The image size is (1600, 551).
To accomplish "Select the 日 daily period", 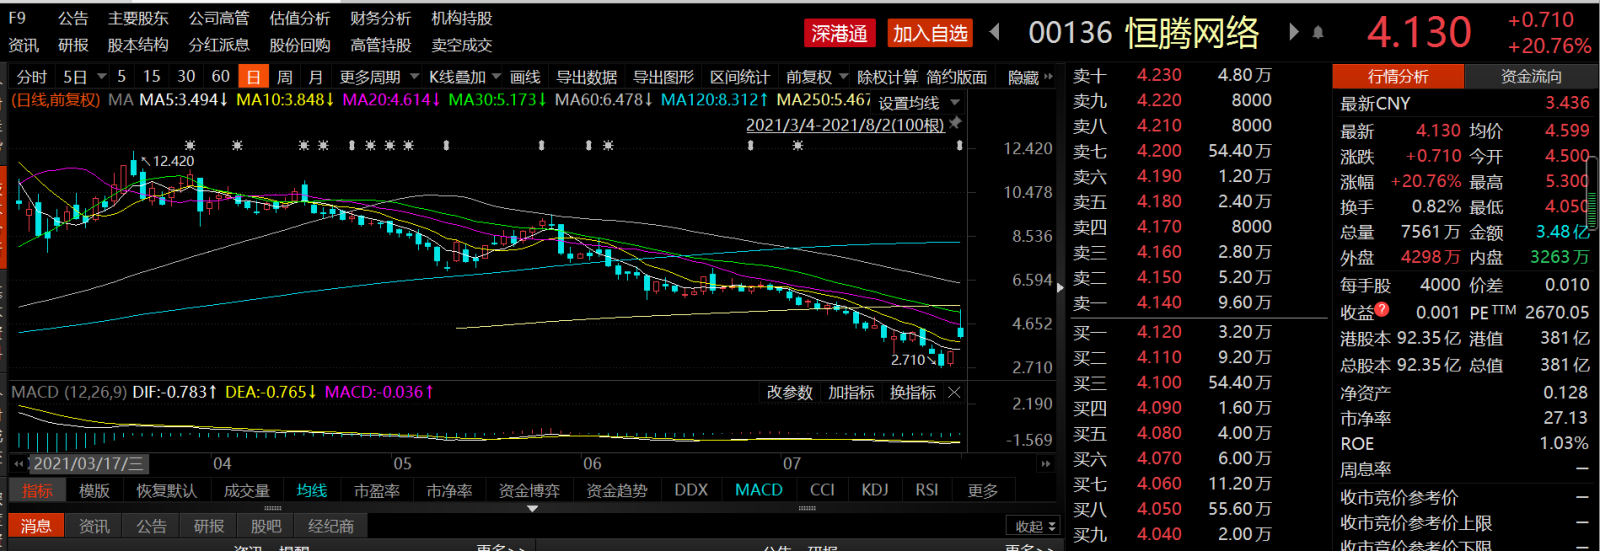I will [254, 77].
